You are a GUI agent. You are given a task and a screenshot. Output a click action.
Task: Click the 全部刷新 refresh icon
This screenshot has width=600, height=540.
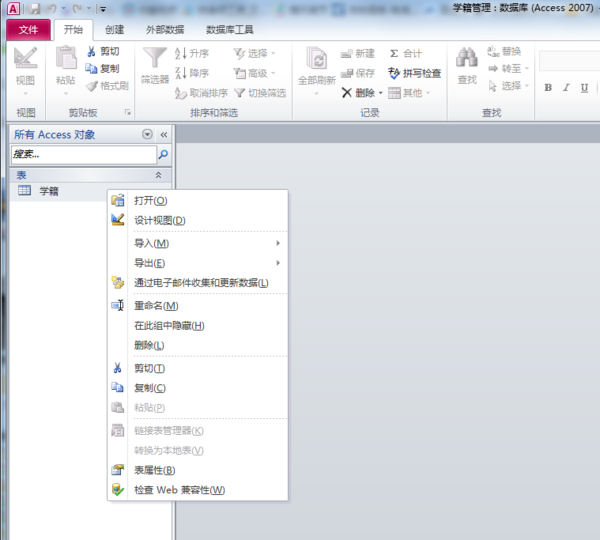[316, 59]
